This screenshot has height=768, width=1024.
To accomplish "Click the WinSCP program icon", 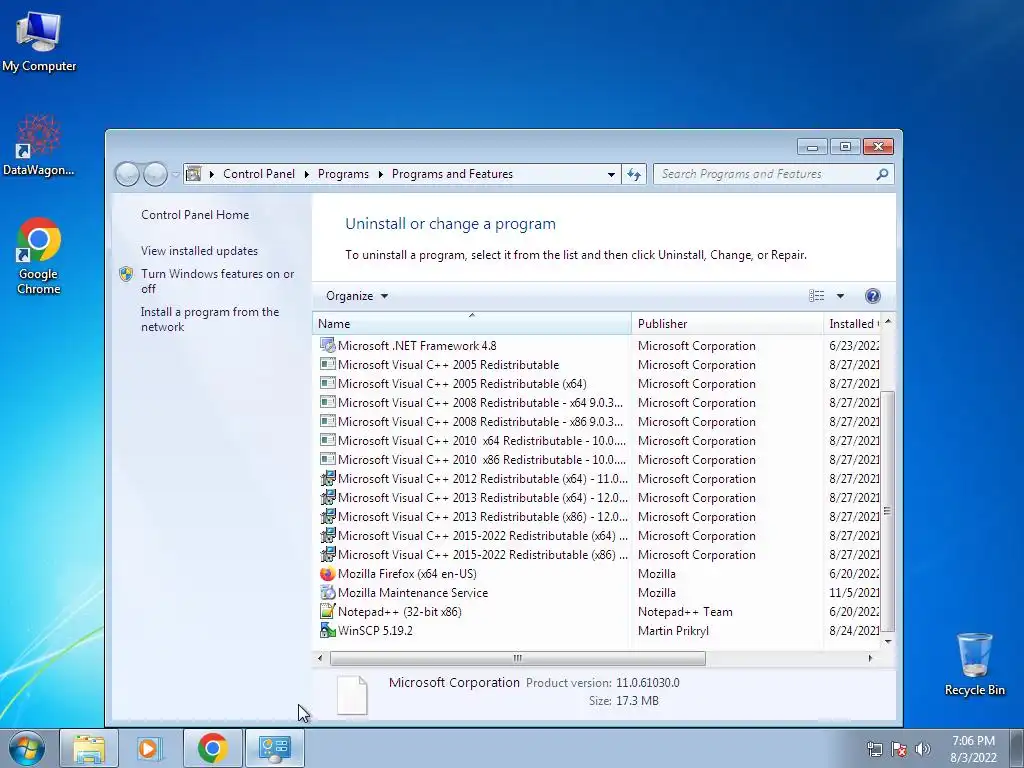I will 327,630.
